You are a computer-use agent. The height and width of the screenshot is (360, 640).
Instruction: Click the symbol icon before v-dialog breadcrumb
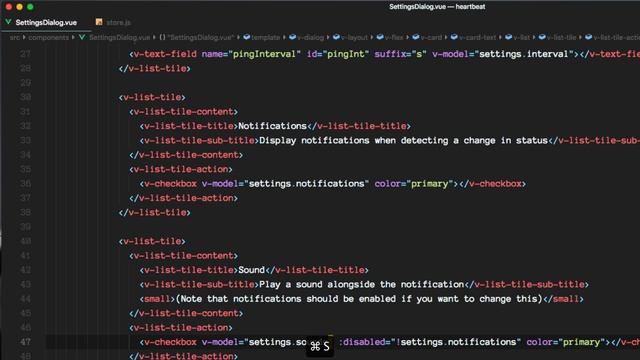[x=292, y=37]
